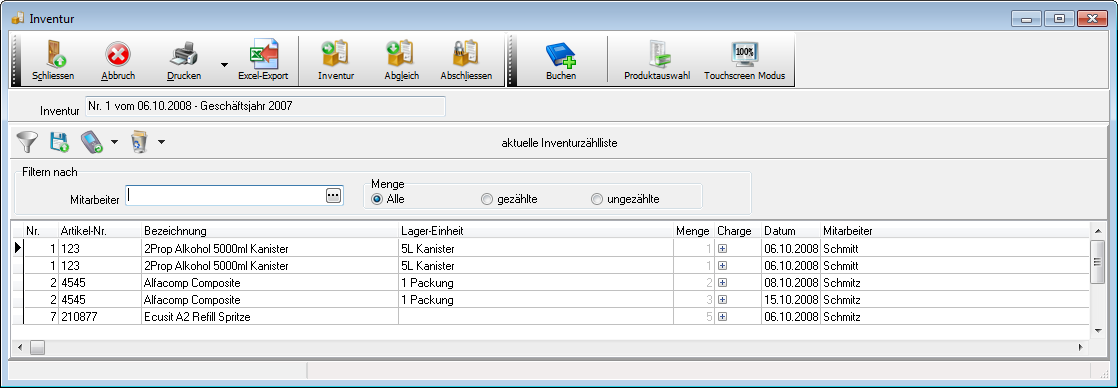Minimize the Inventur window
This screenshot has height=388, width=1118.
coord(1026,19)
